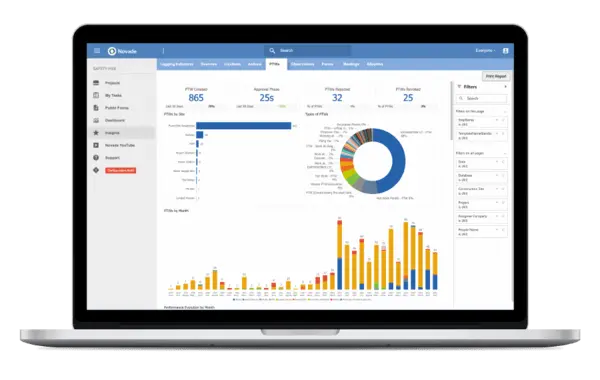Click the 25s Approval Phase value

tap(267, 98)
